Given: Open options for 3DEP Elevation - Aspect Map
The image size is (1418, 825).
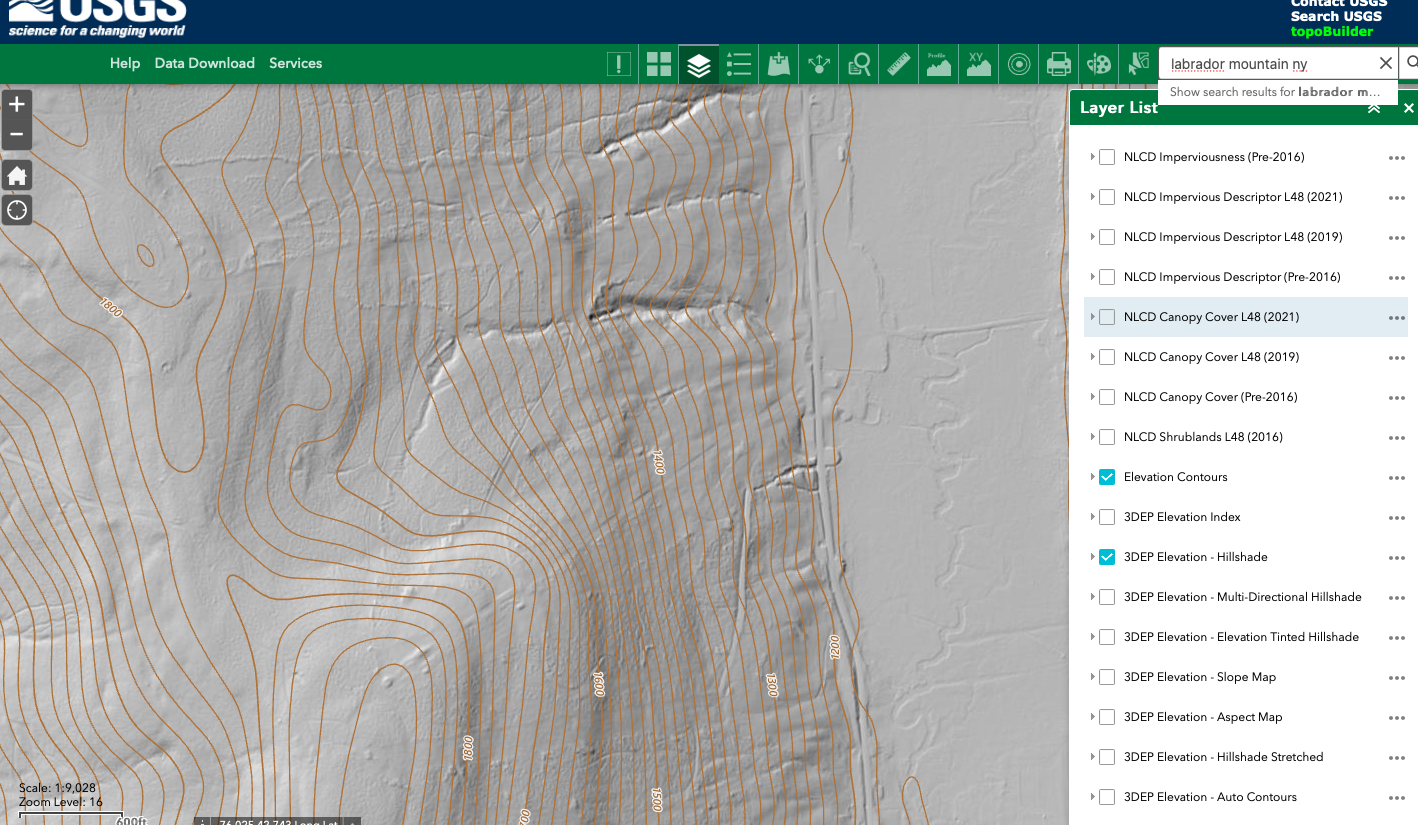Looking at the screenshot, I should pyautogui.click(x=1396, y=718).
